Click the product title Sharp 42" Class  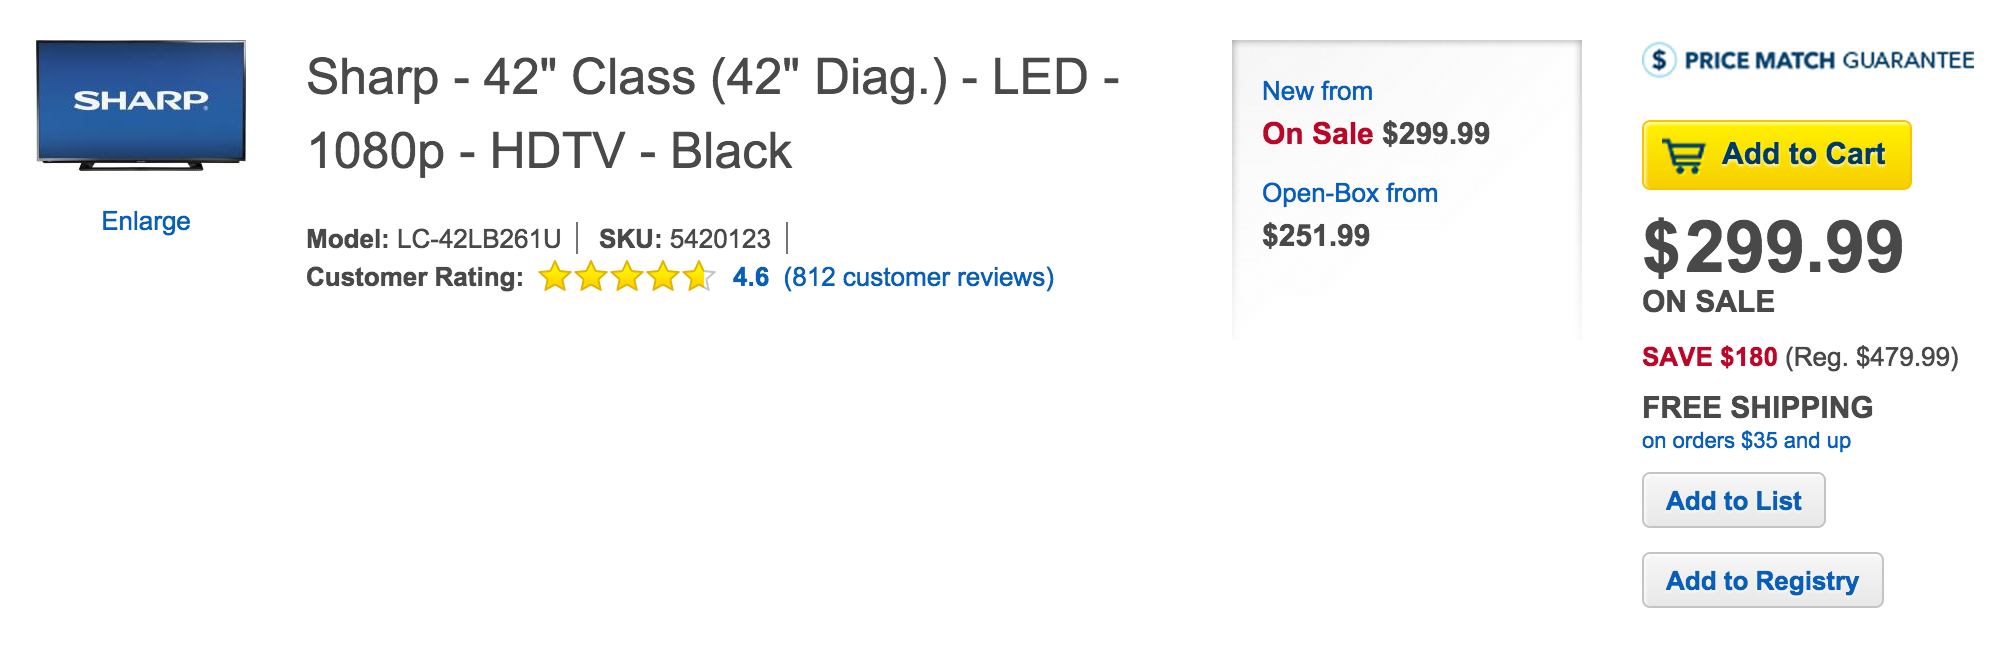coord(712,114)
